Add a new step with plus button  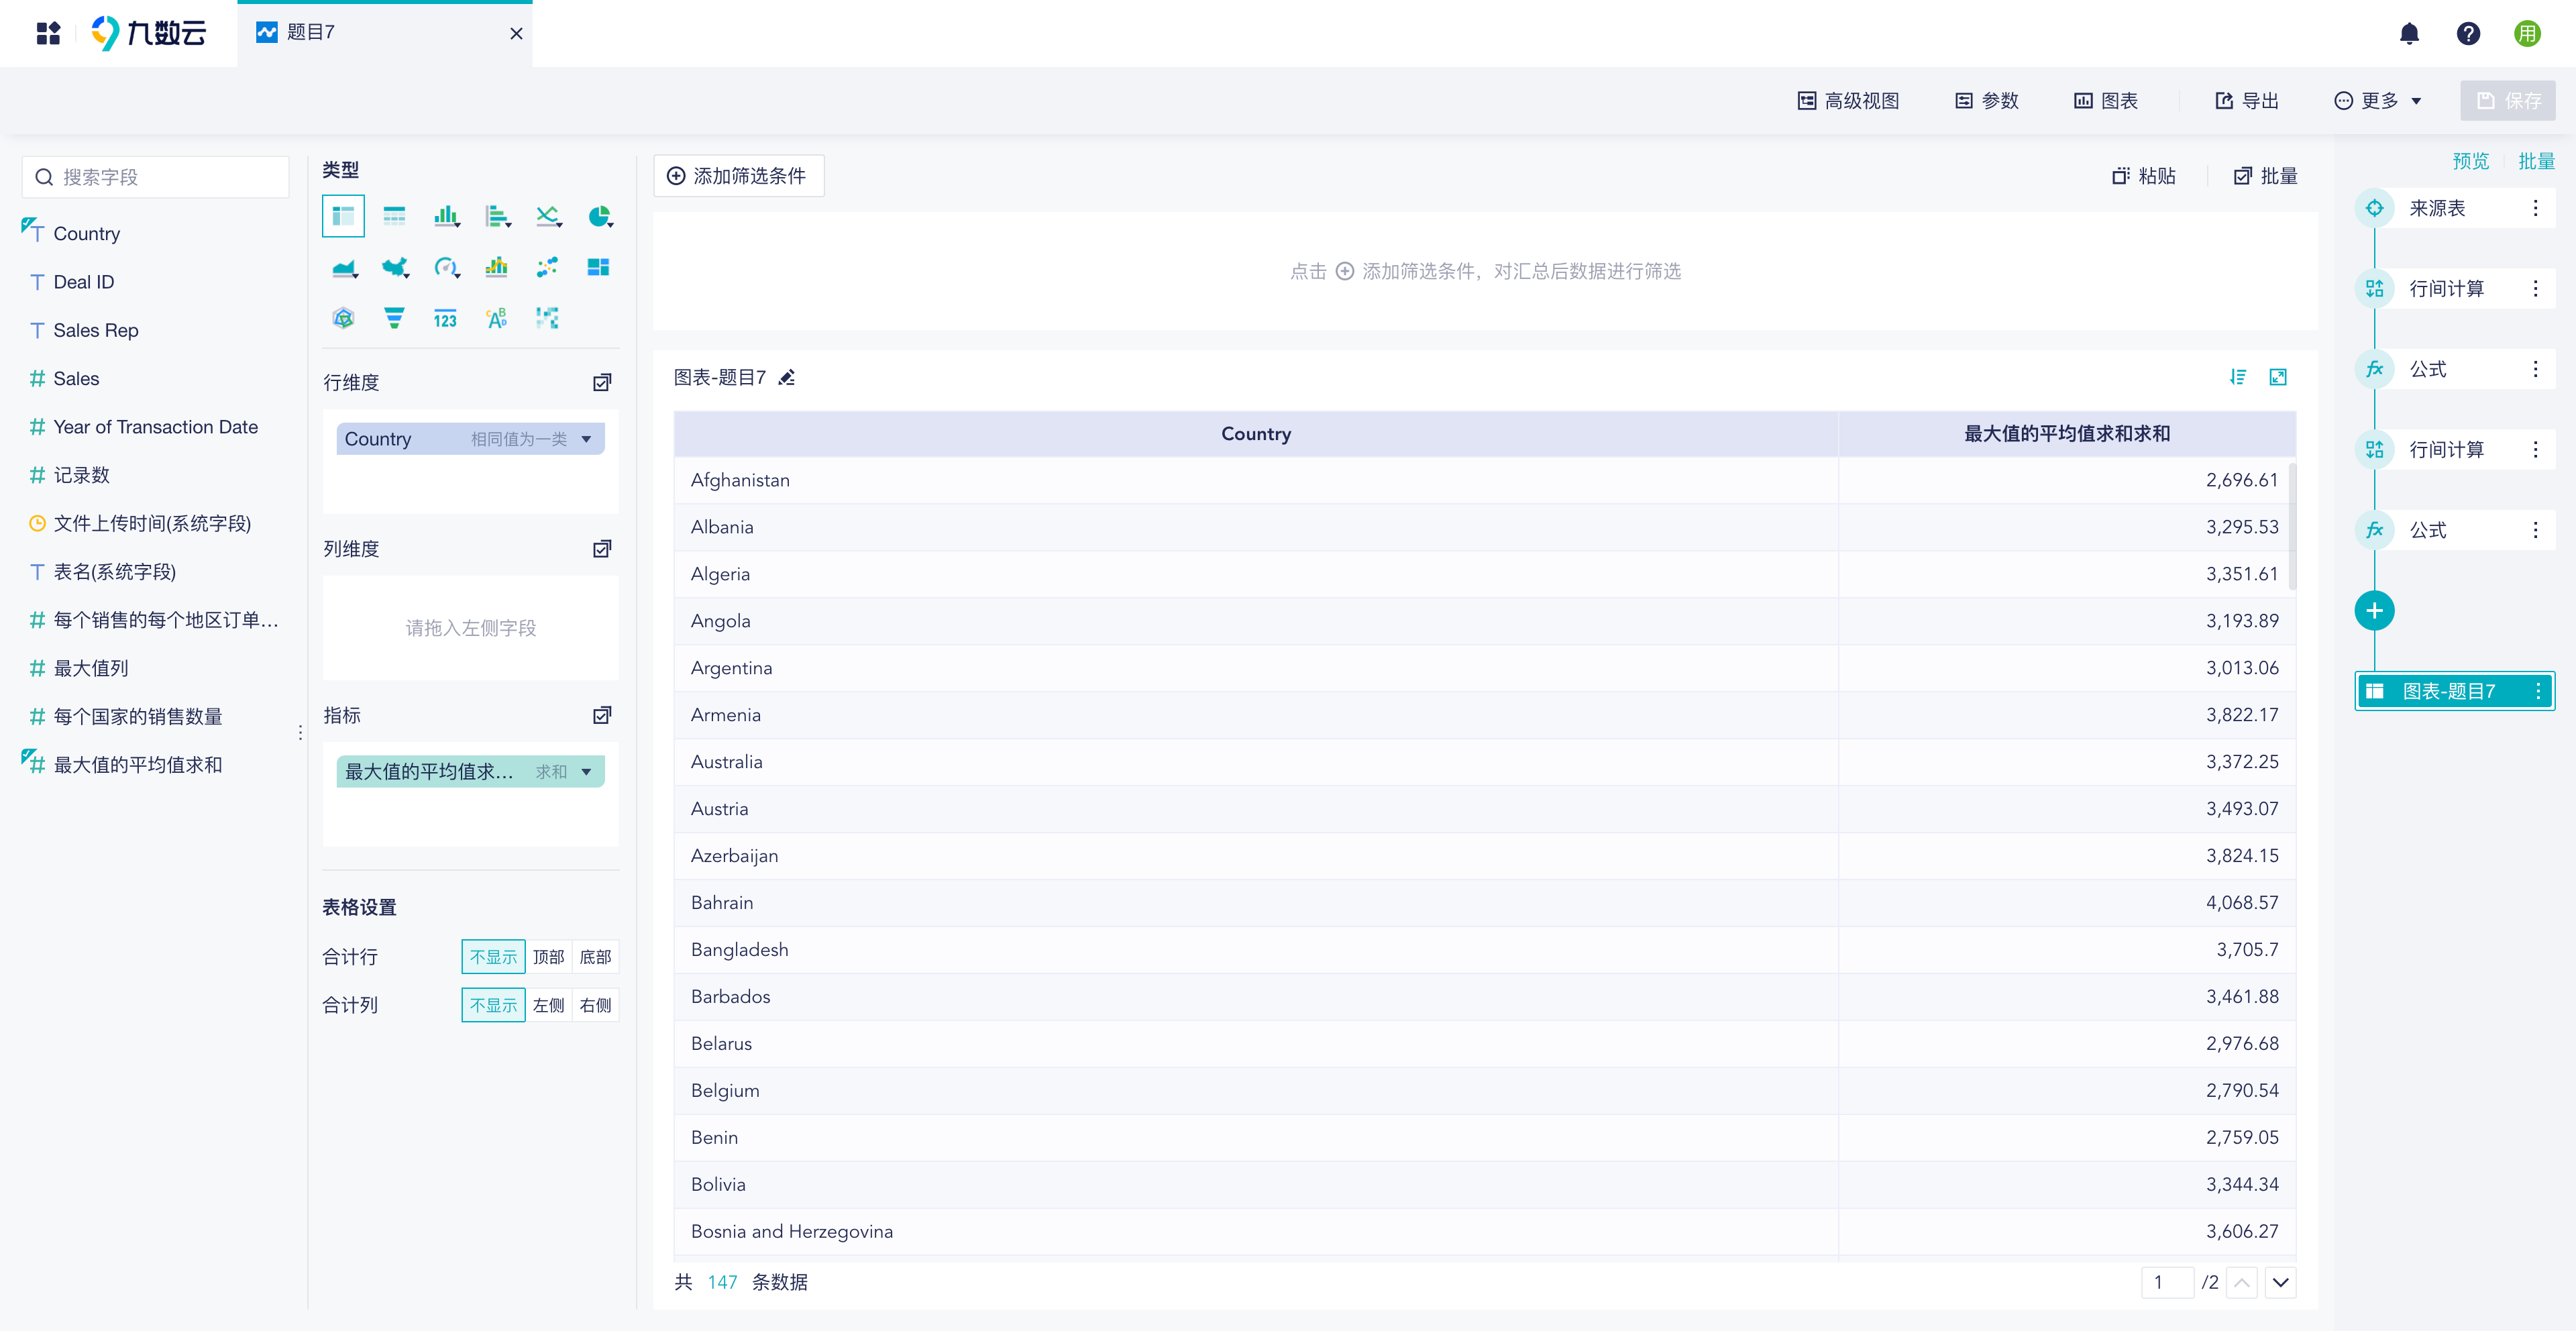tap(2375, 611)
